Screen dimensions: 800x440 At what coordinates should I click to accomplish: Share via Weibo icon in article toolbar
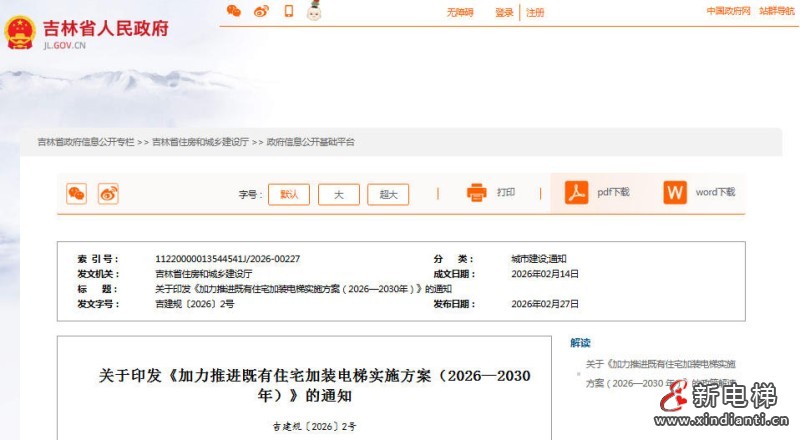[108, 194]
